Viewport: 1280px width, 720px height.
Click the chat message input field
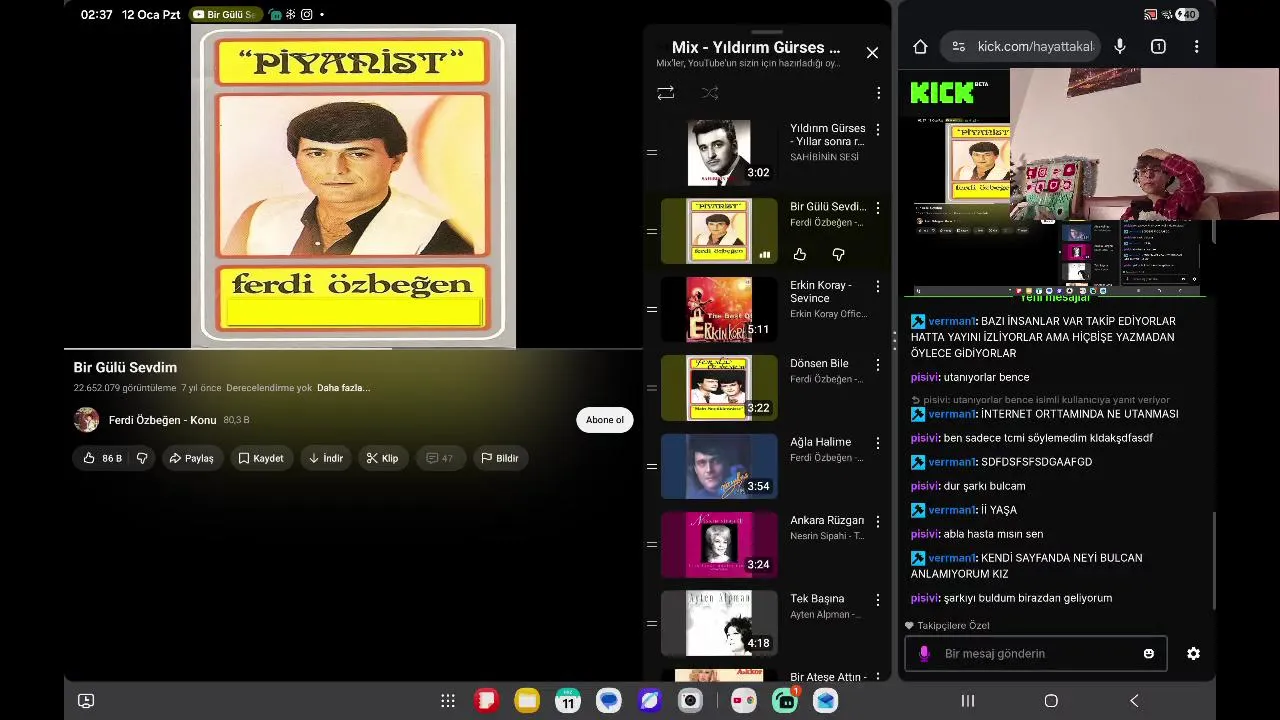1035,653
